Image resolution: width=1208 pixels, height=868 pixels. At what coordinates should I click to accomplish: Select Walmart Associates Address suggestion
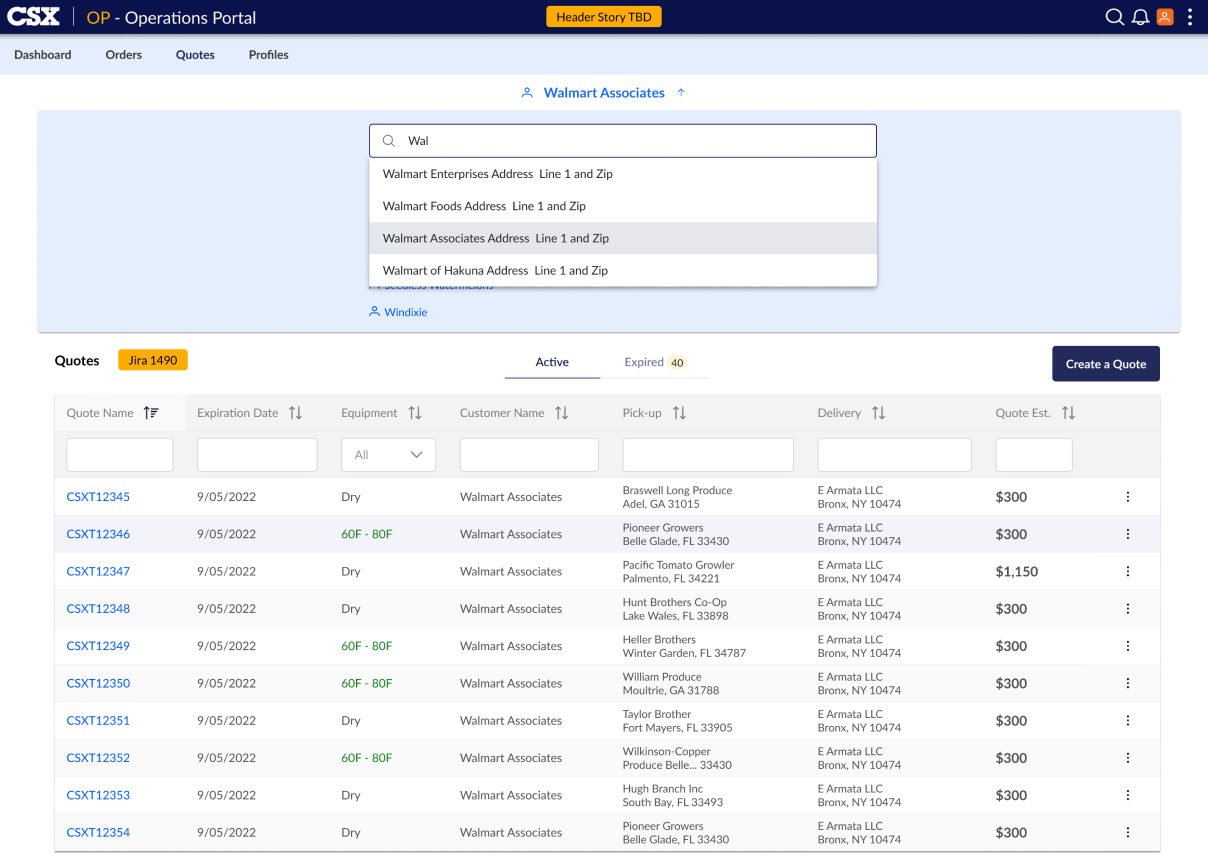[x=623, y=238]
